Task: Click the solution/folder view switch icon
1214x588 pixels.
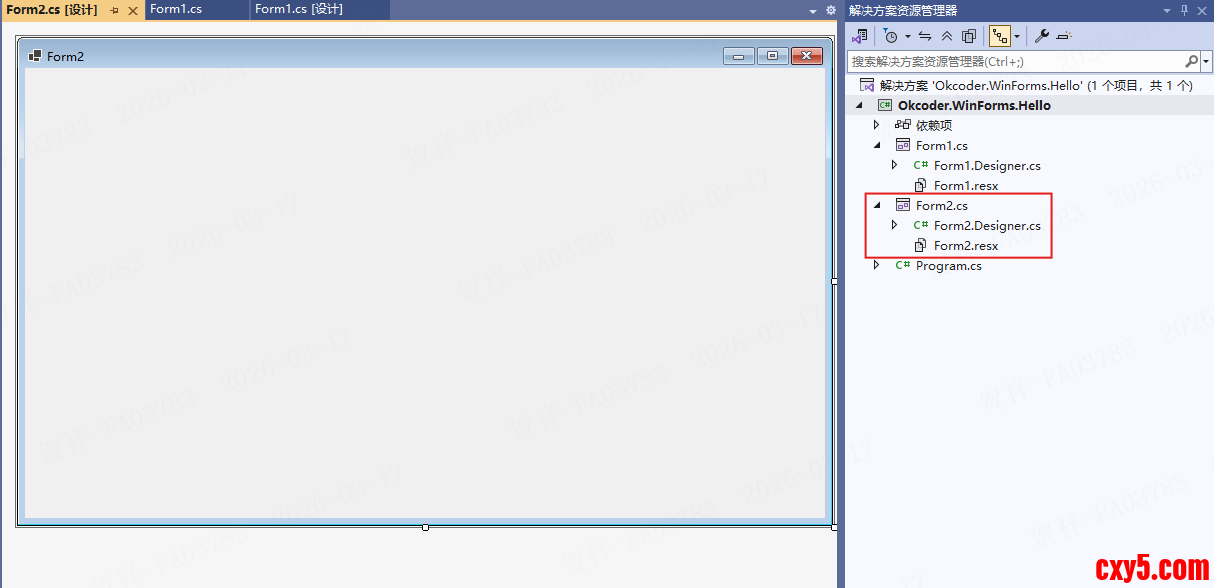Action: [x=859, y=36]
